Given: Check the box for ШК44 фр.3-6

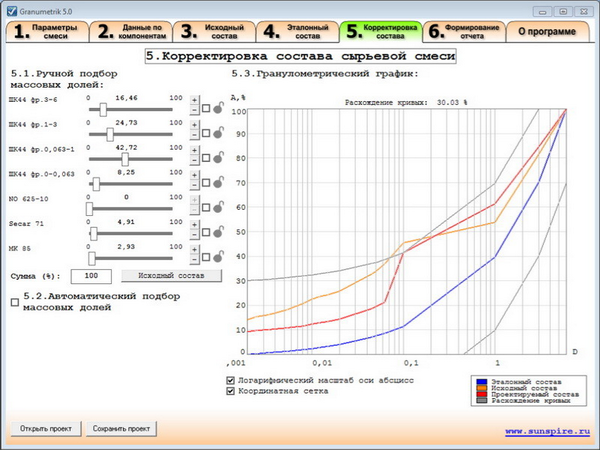Looking at the screenshot, I should [x=206, y=108].
